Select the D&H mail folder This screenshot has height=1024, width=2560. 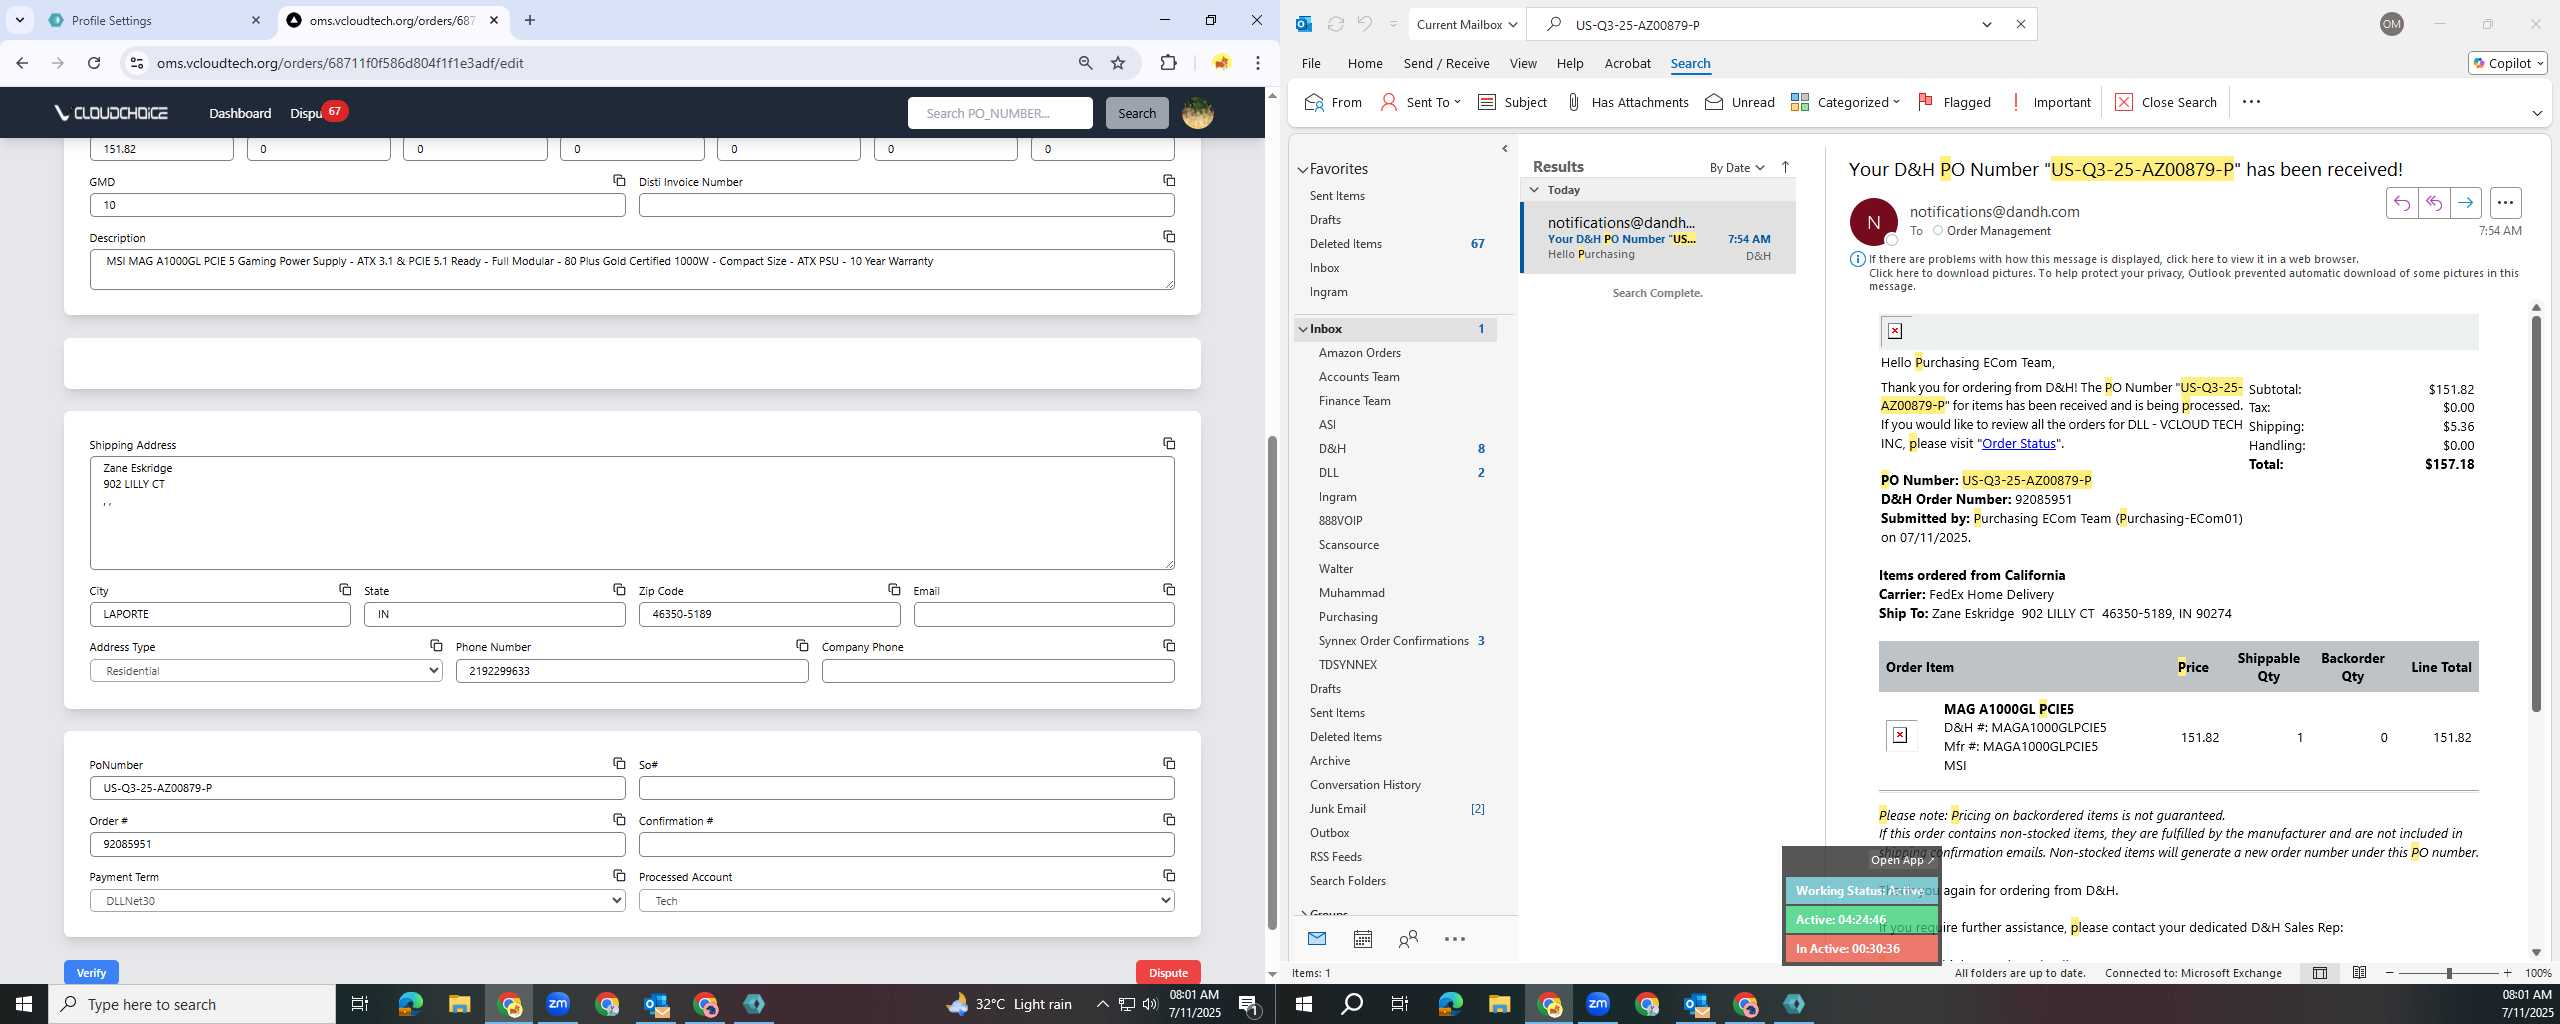(1397, 449)
